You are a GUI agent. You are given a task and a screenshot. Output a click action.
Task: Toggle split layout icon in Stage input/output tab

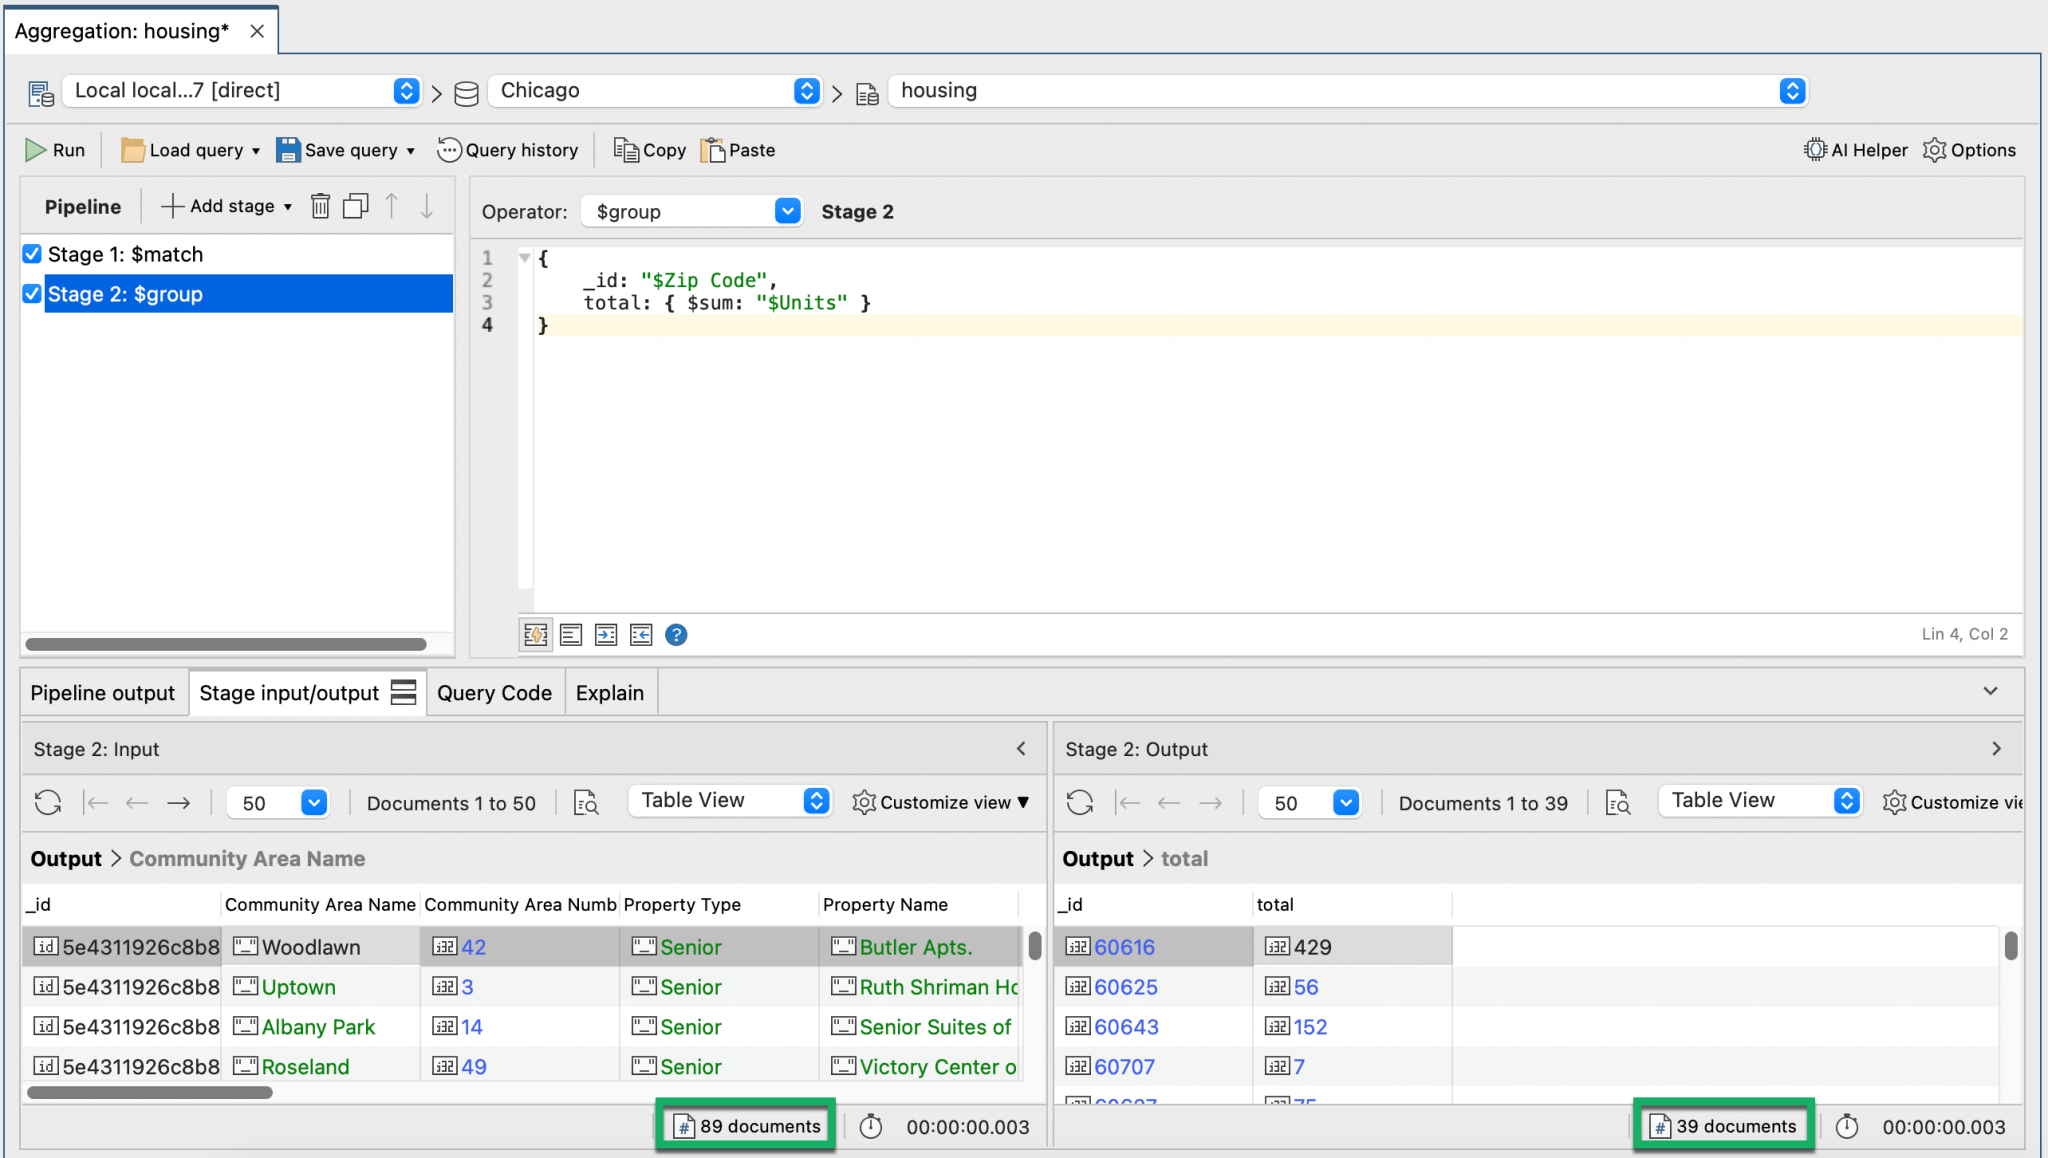(x=403, y=692)
